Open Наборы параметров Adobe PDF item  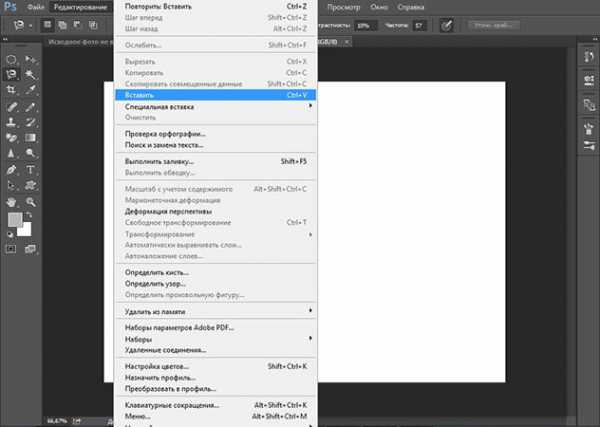(x=216, y=328)
